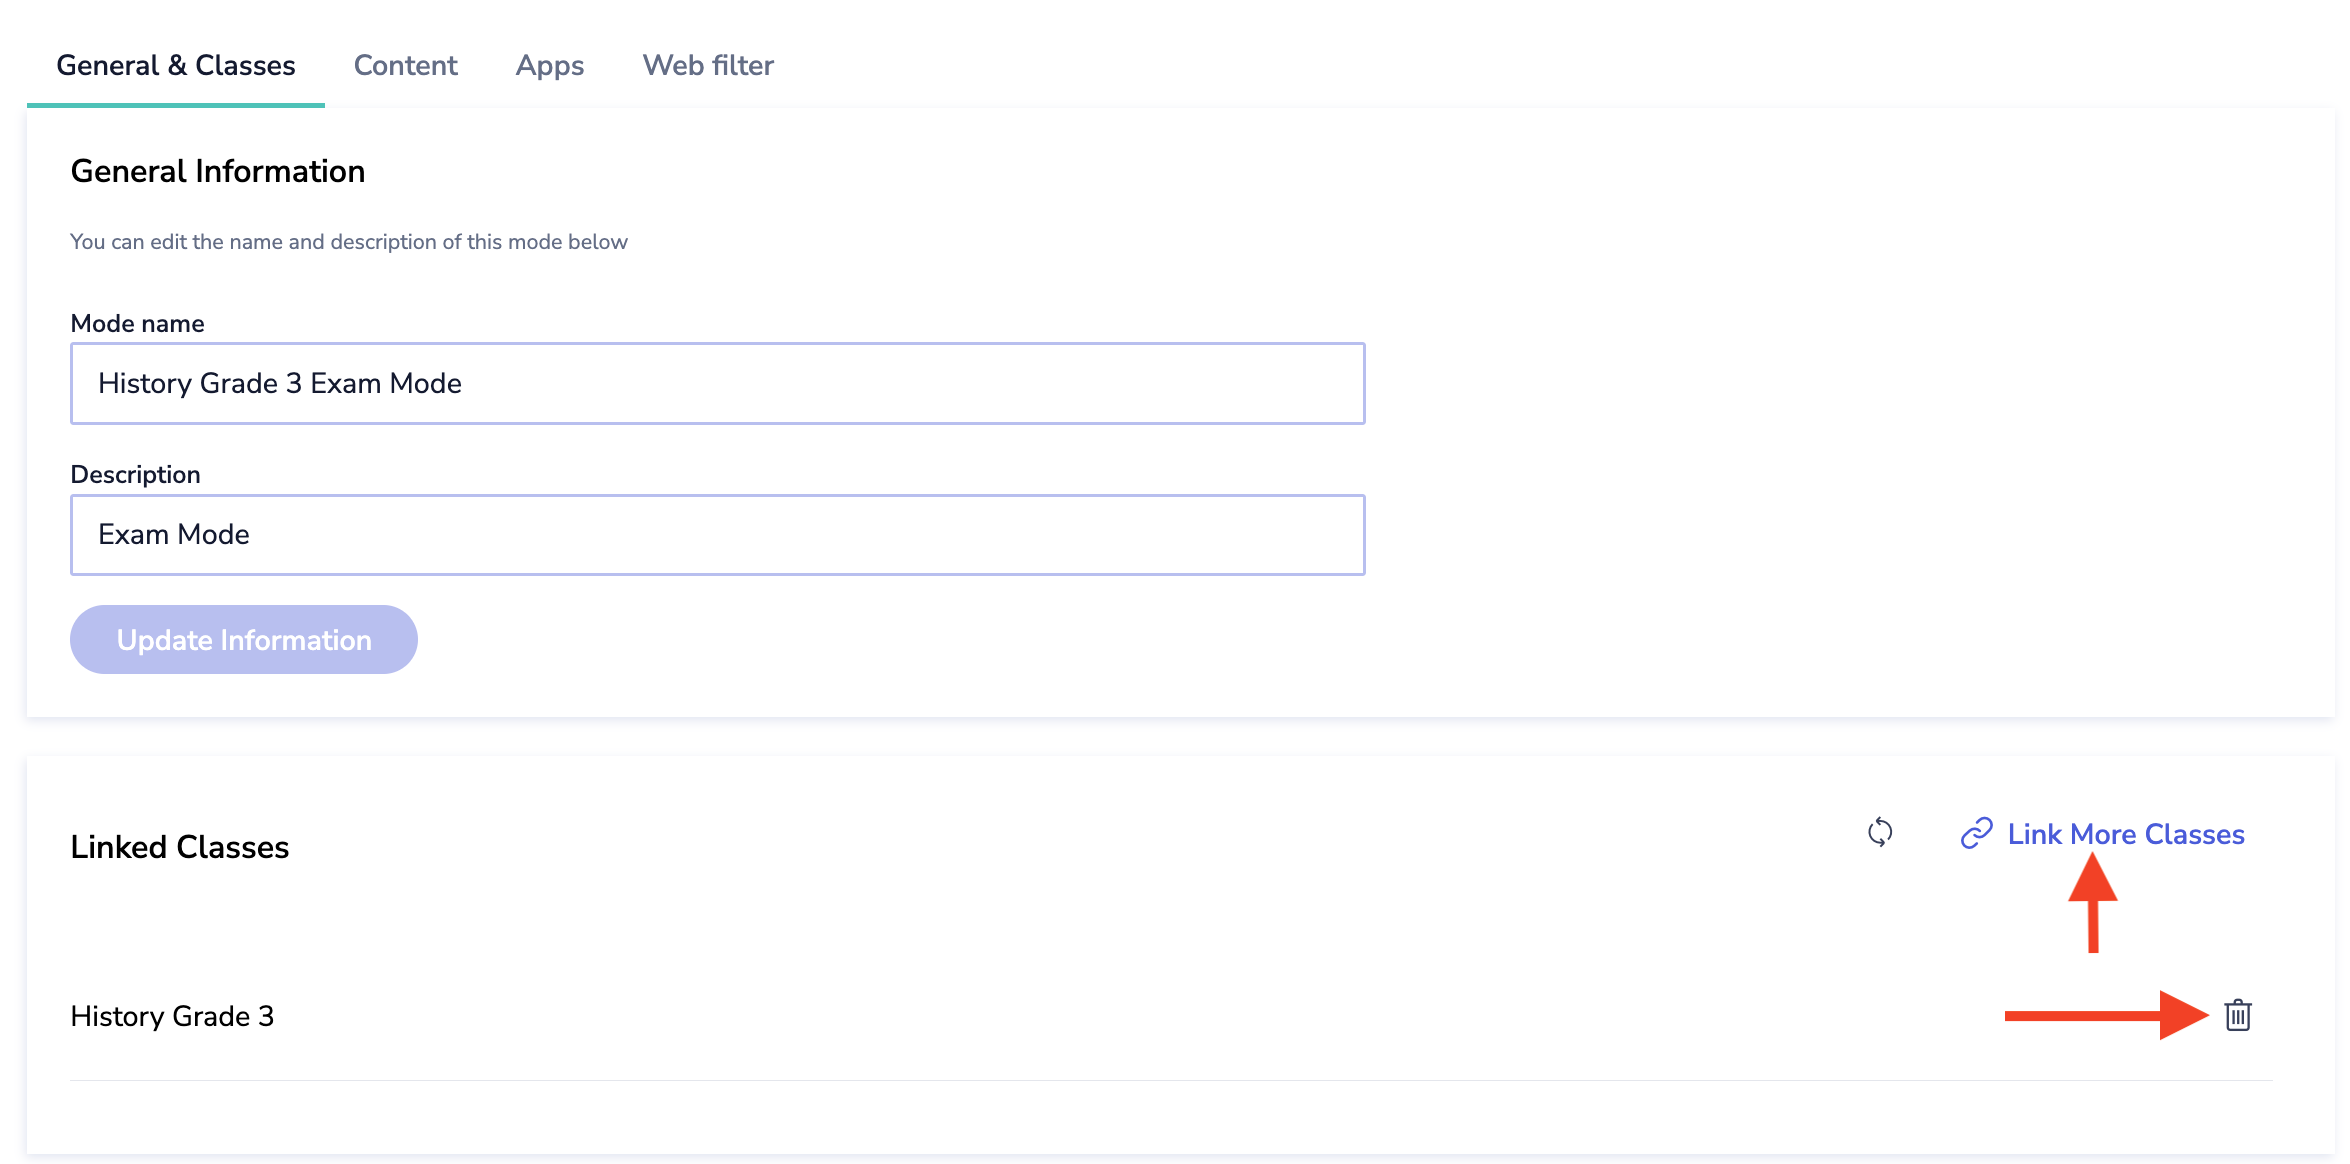Screen dimensions: 2350x1164
Task: Click the Link More Classes link text
Action: pyautogui.click(x=2126, y=834)
